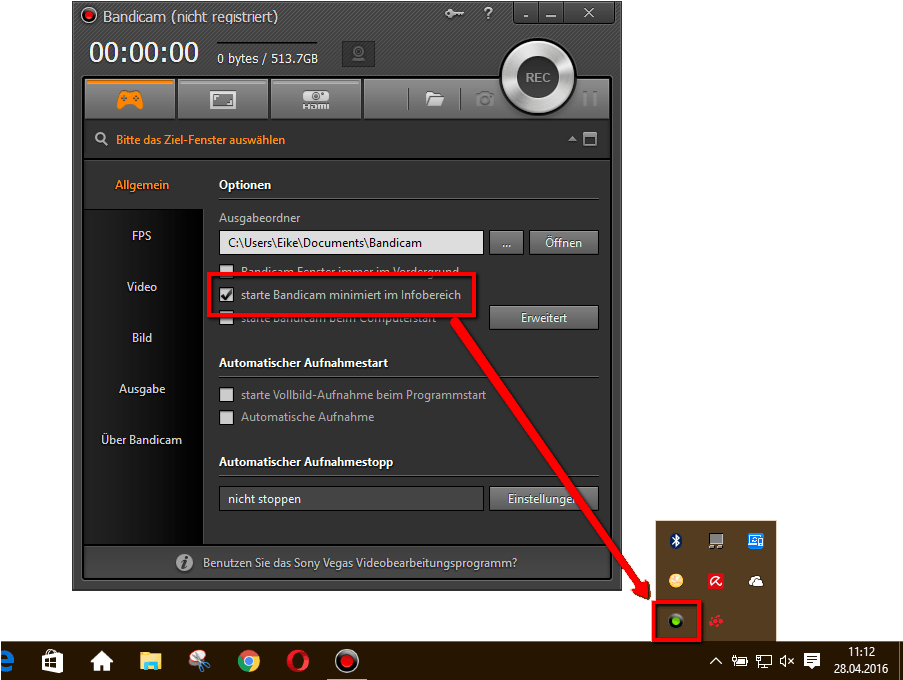
Task: Open help with the question mark icon
Action: coord(488,13)
